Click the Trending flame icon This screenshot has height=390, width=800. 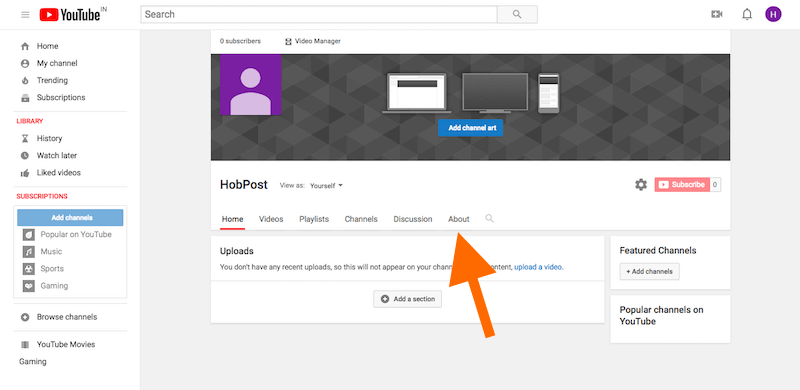[24, 80]
